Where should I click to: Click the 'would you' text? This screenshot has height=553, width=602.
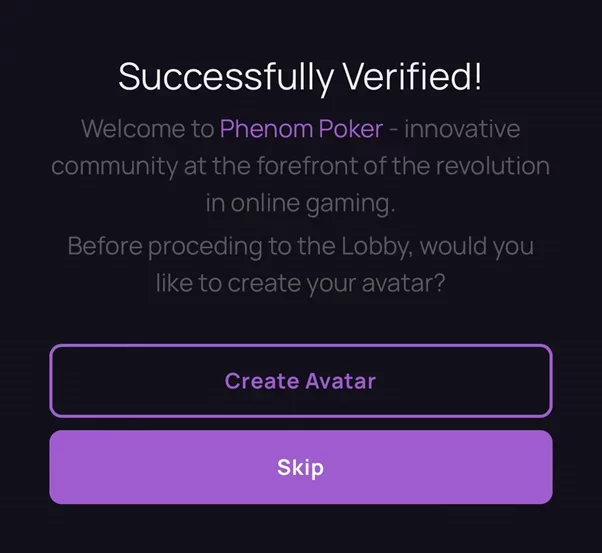[477, 246]
